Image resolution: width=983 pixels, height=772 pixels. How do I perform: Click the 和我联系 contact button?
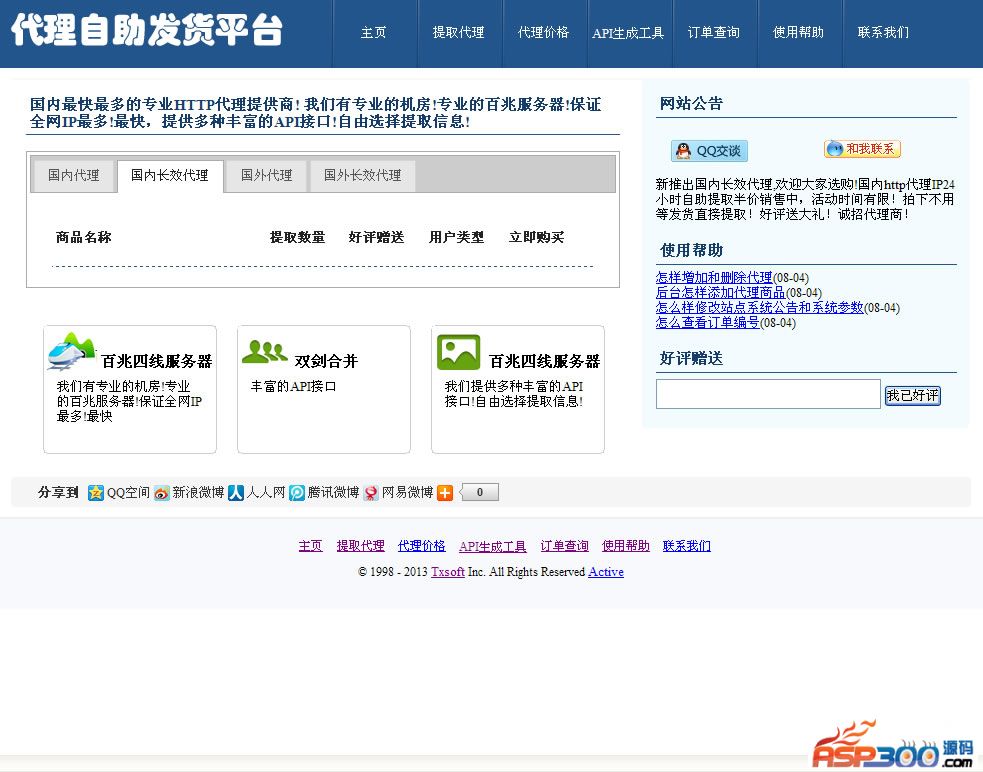tap(862, 149)
